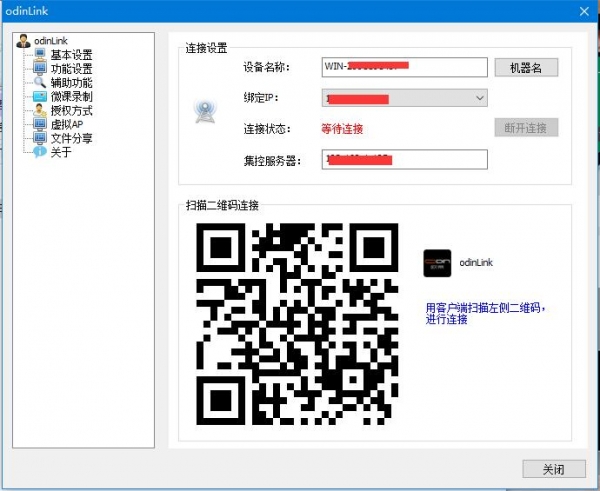Click the 辅助功能 magnifier icon
Viewport: 600px width, 491px height.
tap(40, 82)
